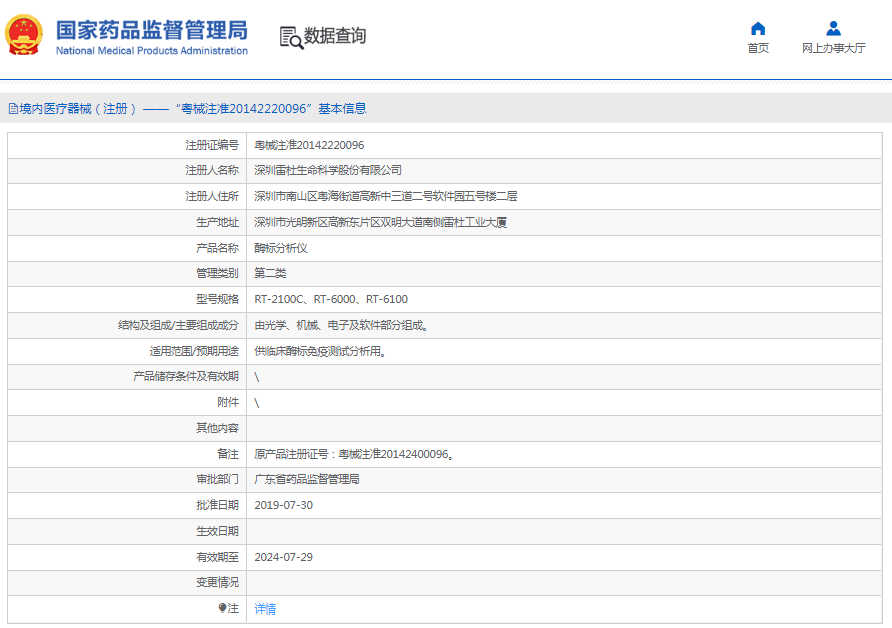892x628 pixels.
Task: Click the 注册人名称 label
Action: coord(212,170)
